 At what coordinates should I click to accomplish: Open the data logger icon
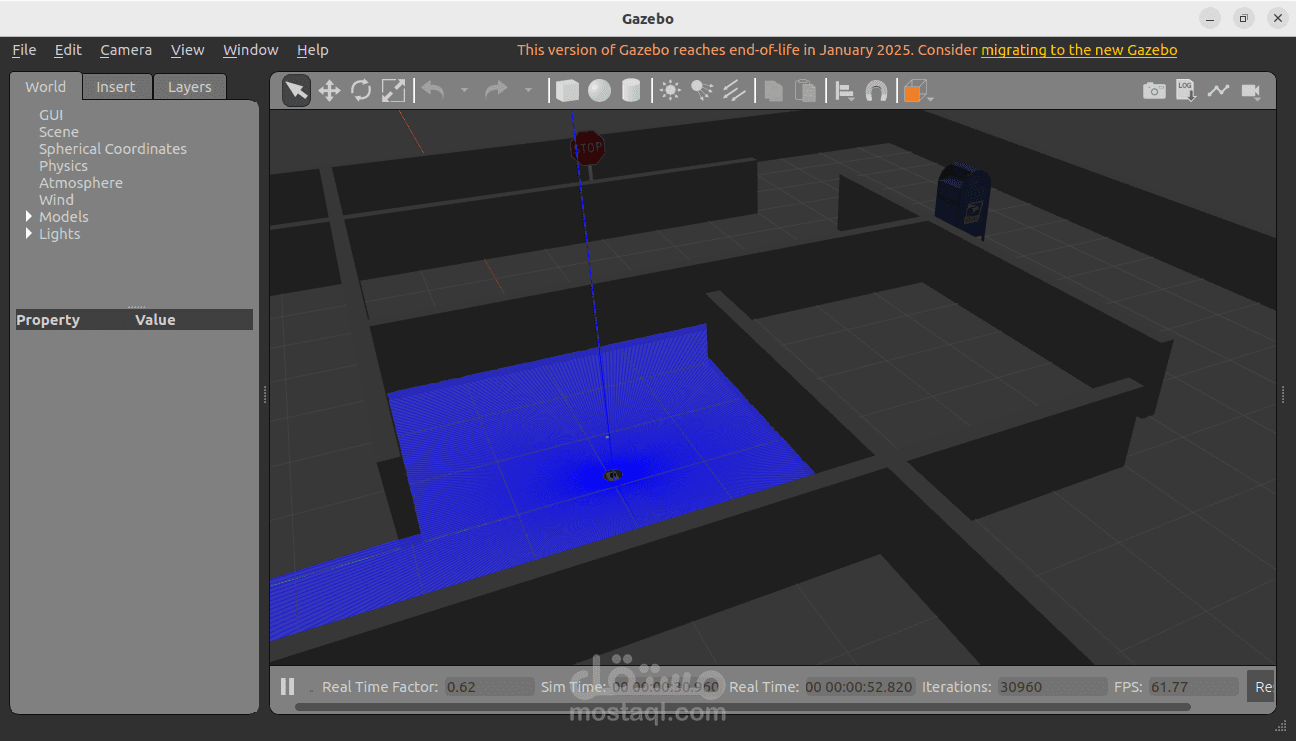point(1186,91)
